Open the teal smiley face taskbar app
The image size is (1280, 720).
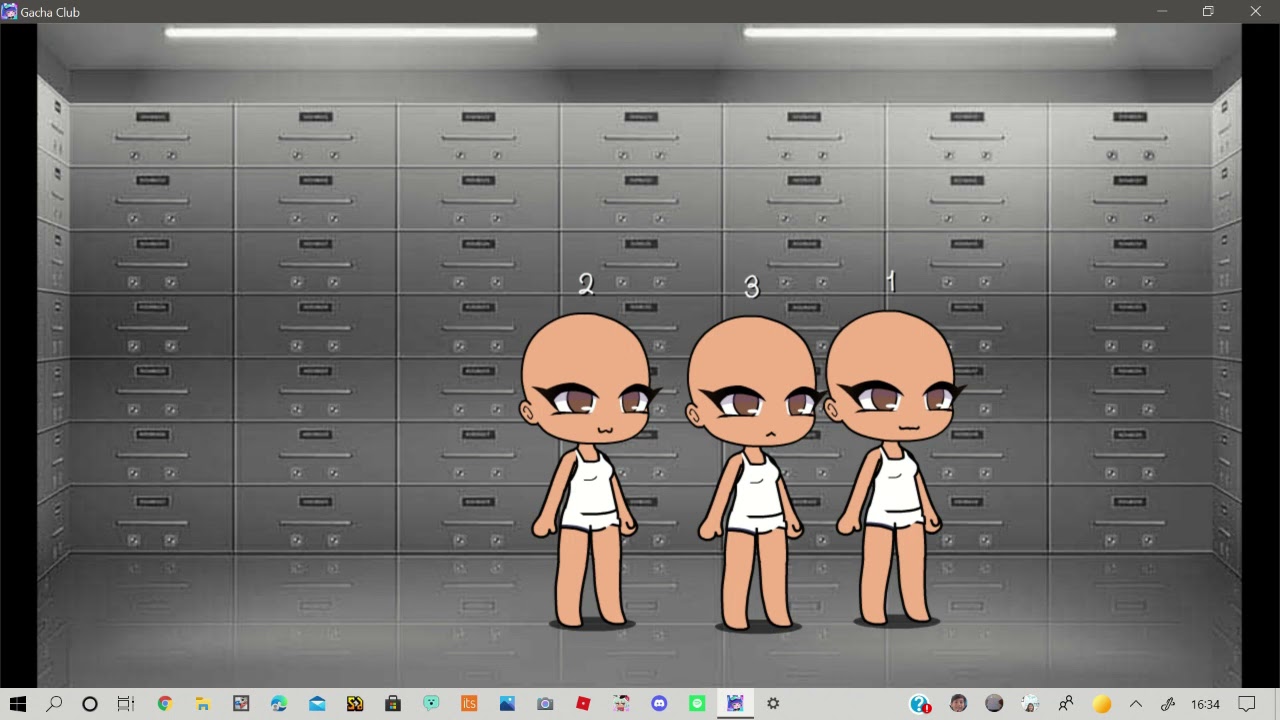click(431, 704)
